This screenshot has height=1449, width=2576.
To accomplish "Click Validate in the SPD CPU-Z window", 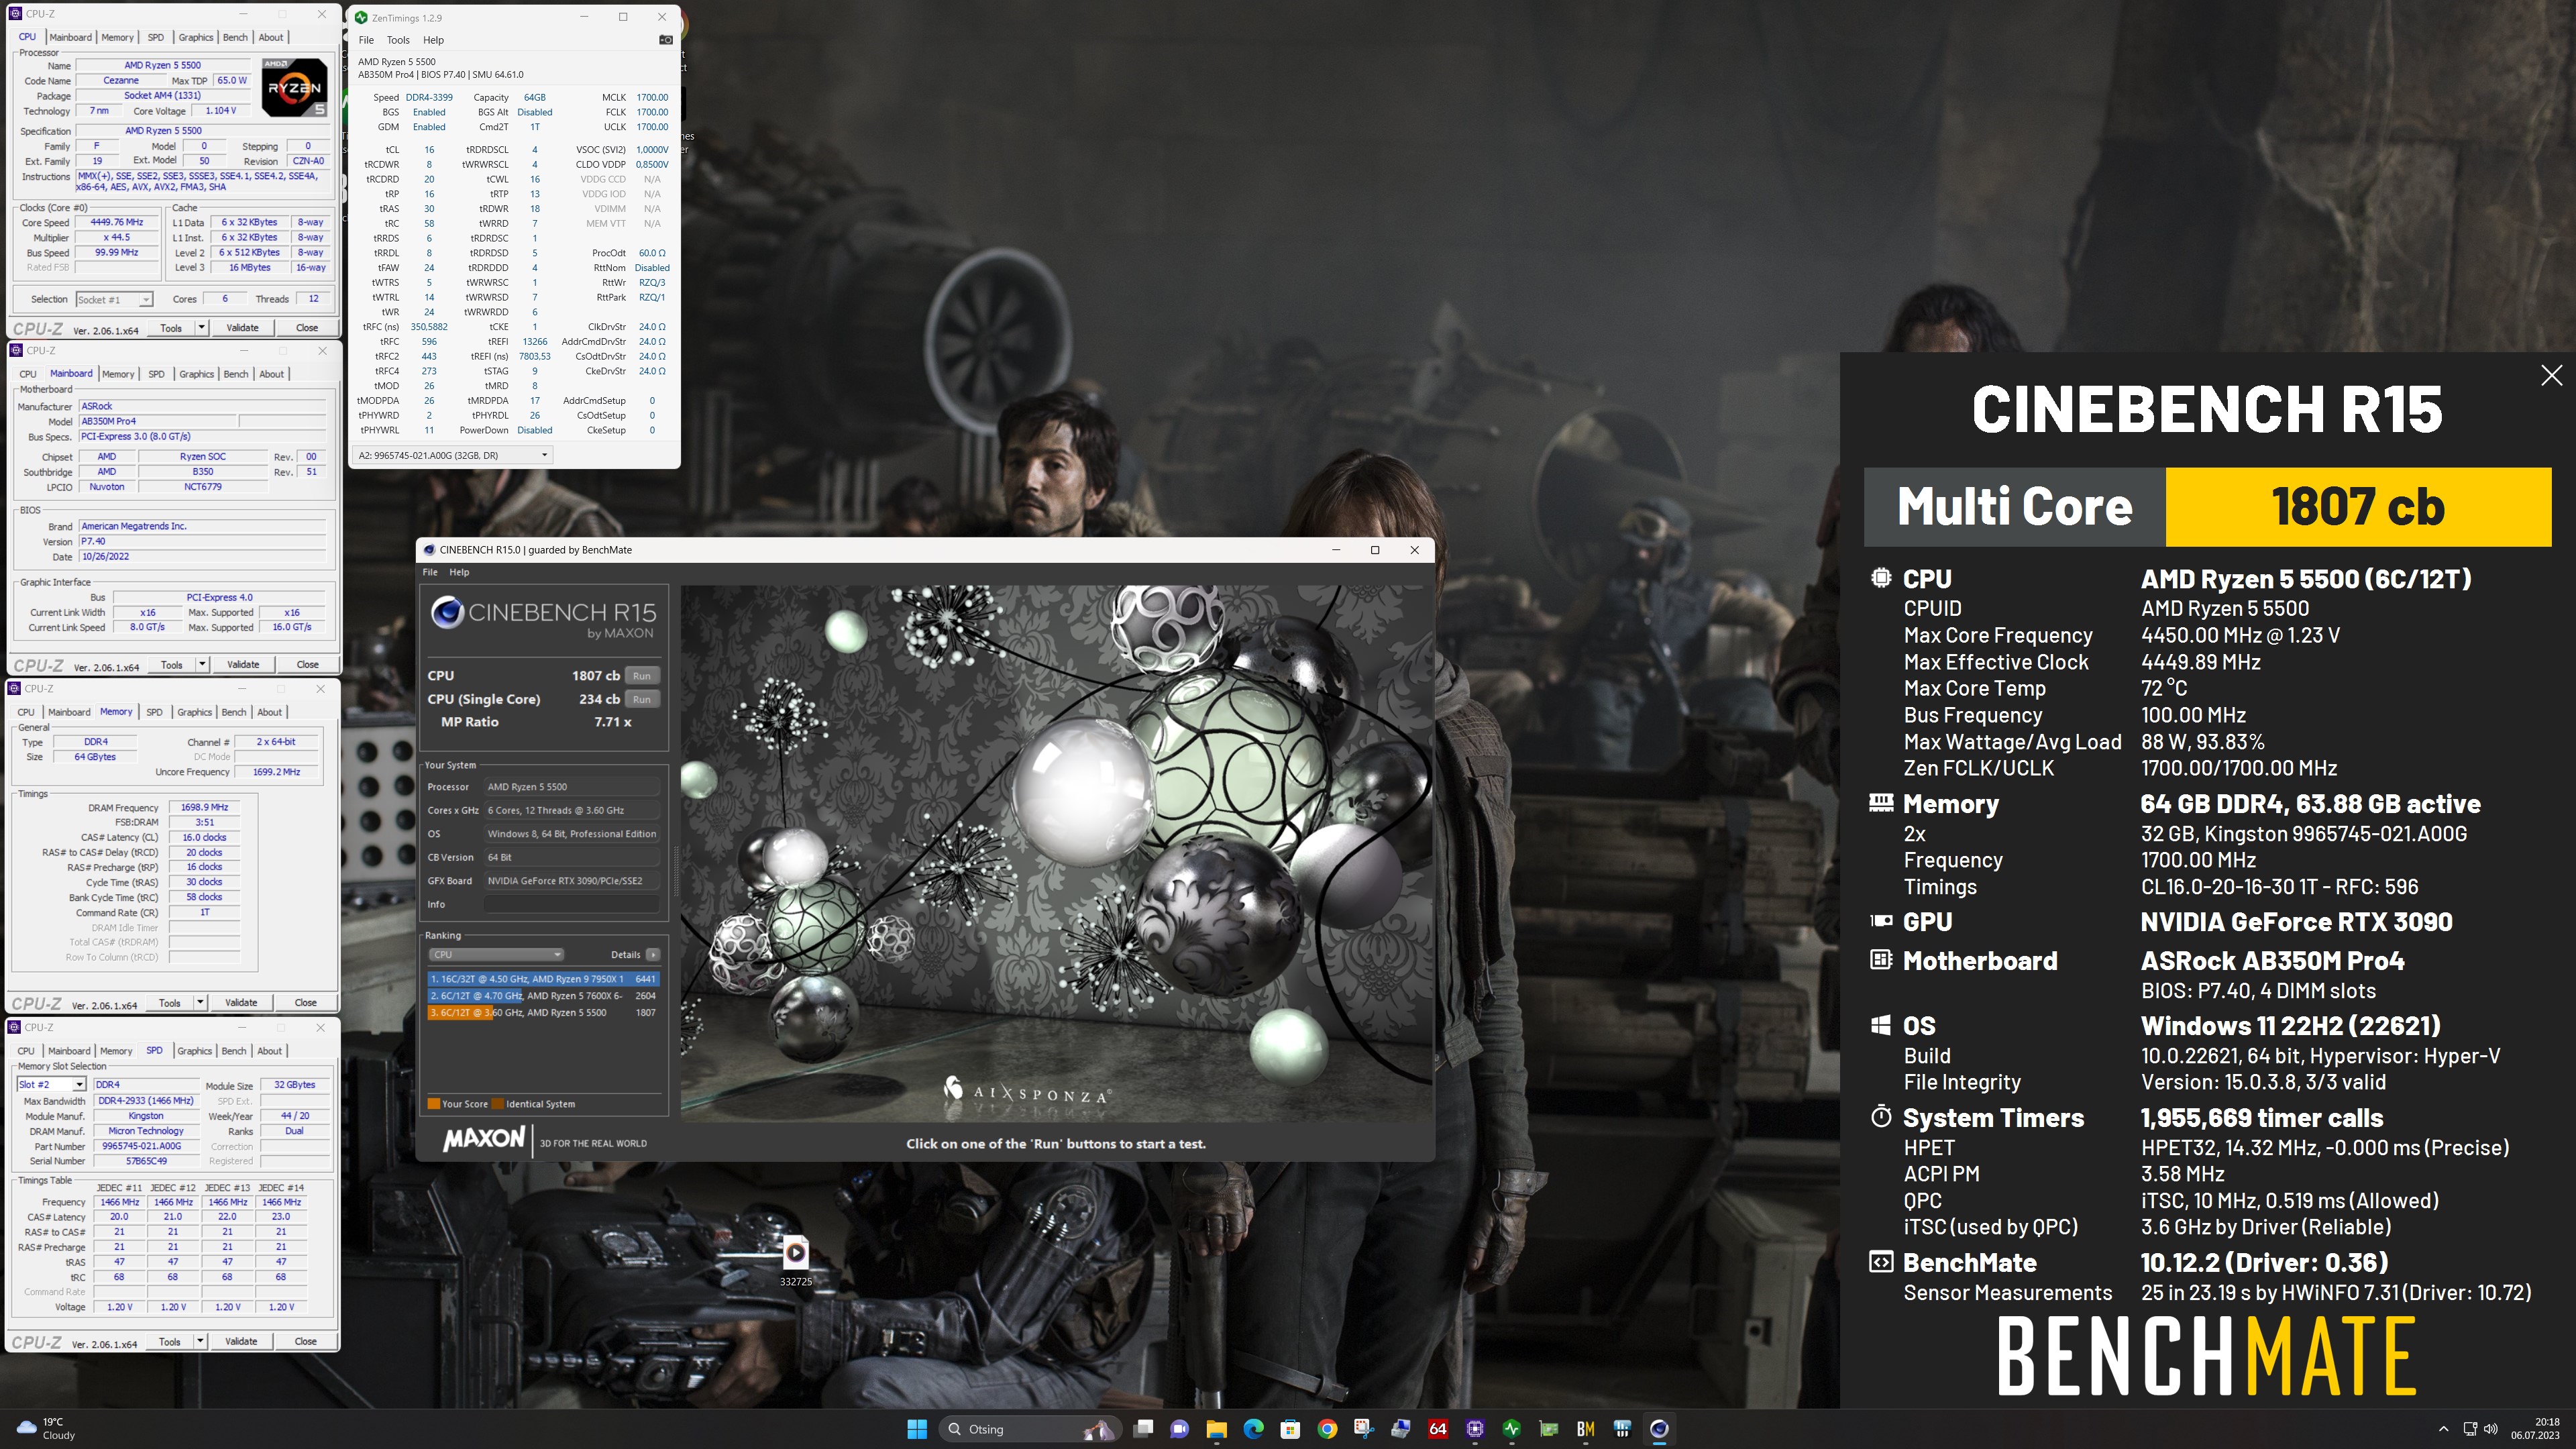I will click(241, 1341).
